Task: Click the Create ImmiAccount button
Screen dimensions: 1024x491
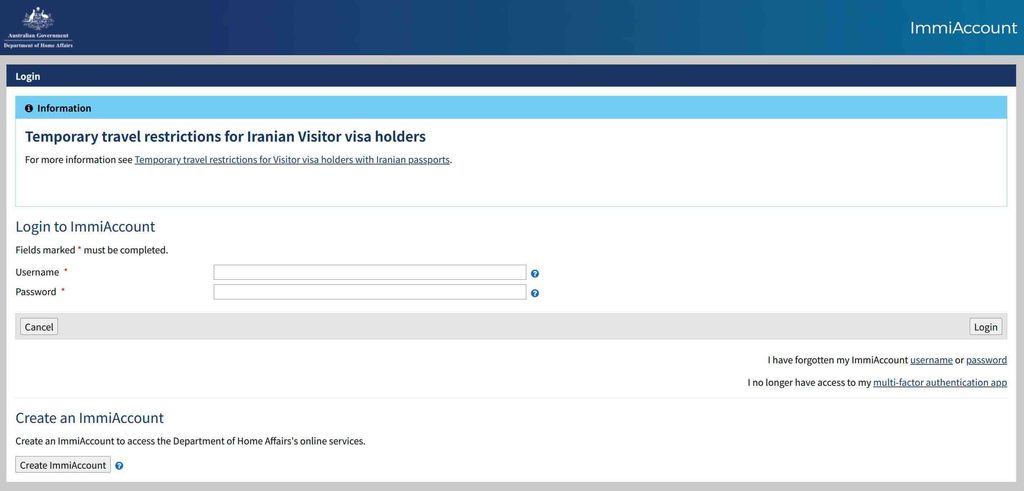Action: pyautogui.click(x=63, y=466)
